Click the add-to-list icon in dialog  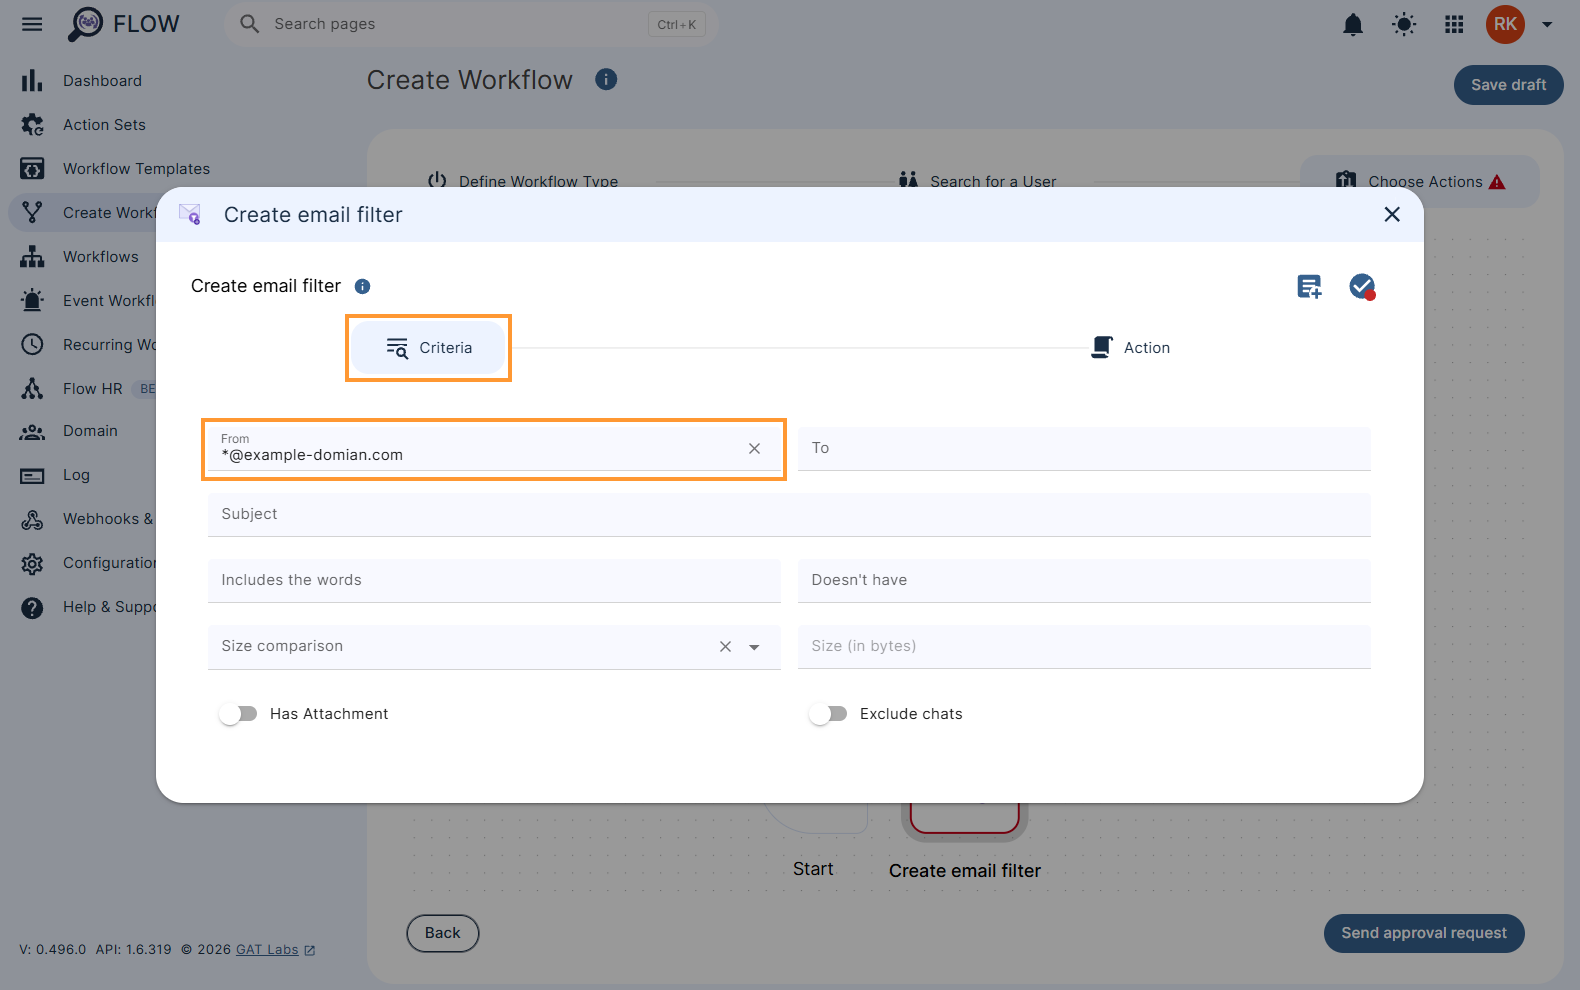(x=1309, y=287)
